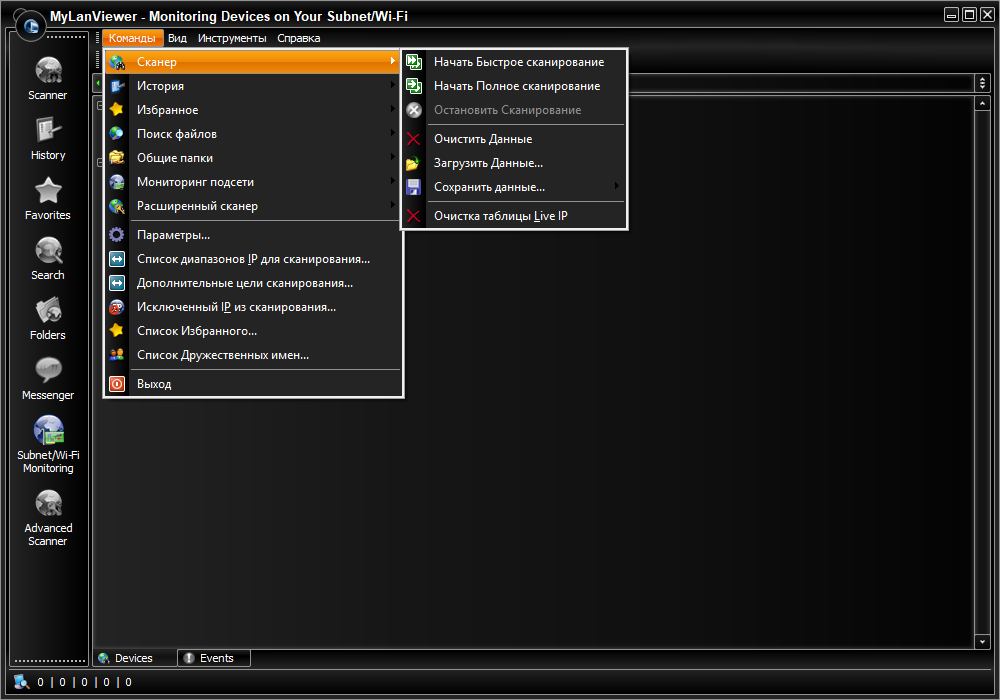Choose Начать Быстрое сканирование
Image resolution: width=1000 pixels, height=700 pixels.
pyautogui.click(x=514, y=62)
